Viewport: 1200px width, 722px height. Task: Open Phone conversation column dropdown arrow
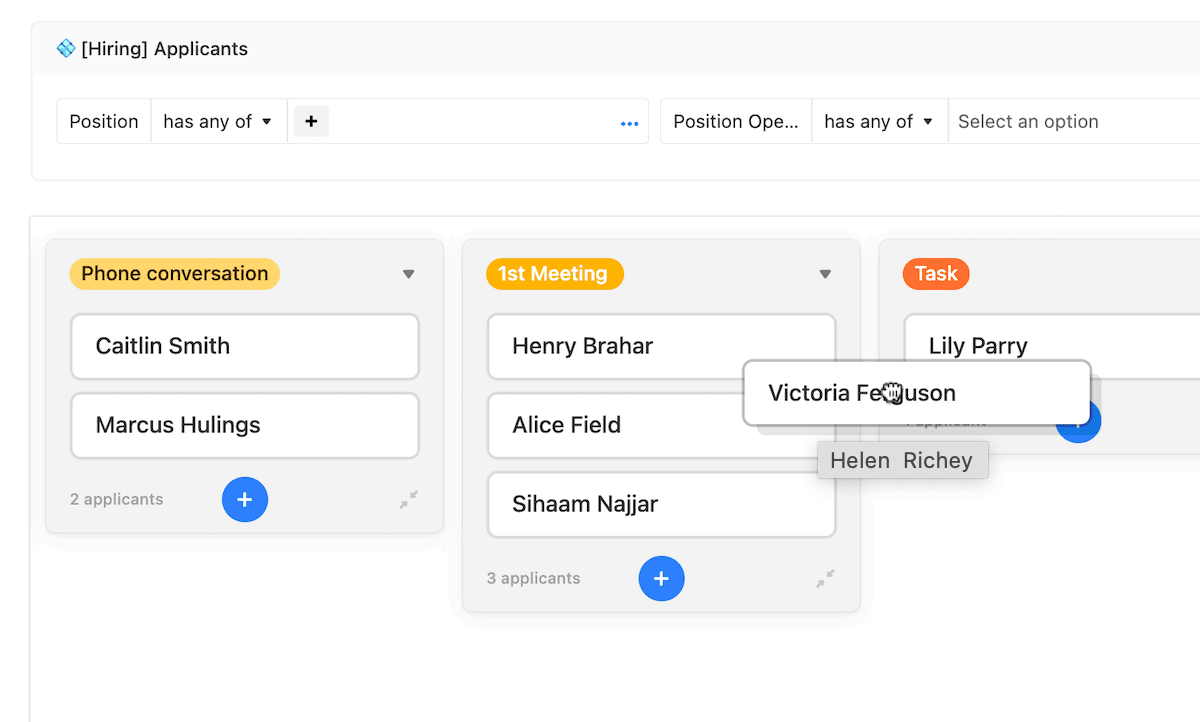click(408, 274)
